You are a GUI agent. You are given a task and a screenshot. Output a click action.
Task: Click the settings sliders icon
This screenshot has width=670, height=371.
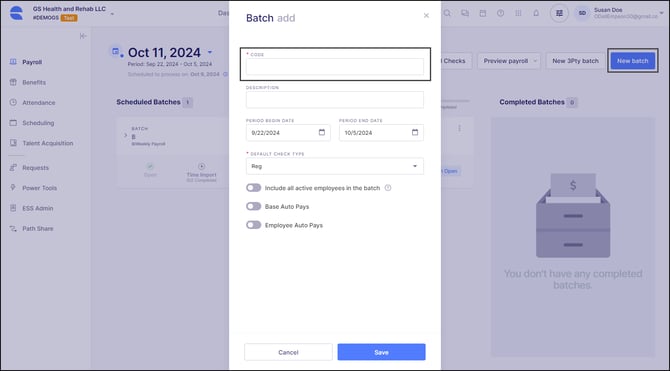point(559,14)
